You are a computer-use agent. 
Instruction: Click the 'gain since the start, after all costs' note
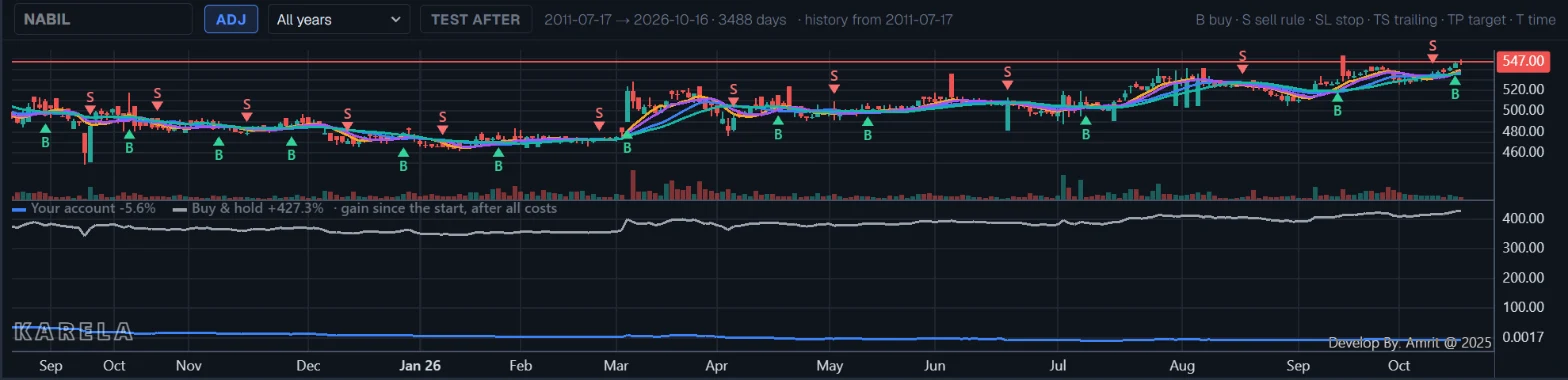449,209
